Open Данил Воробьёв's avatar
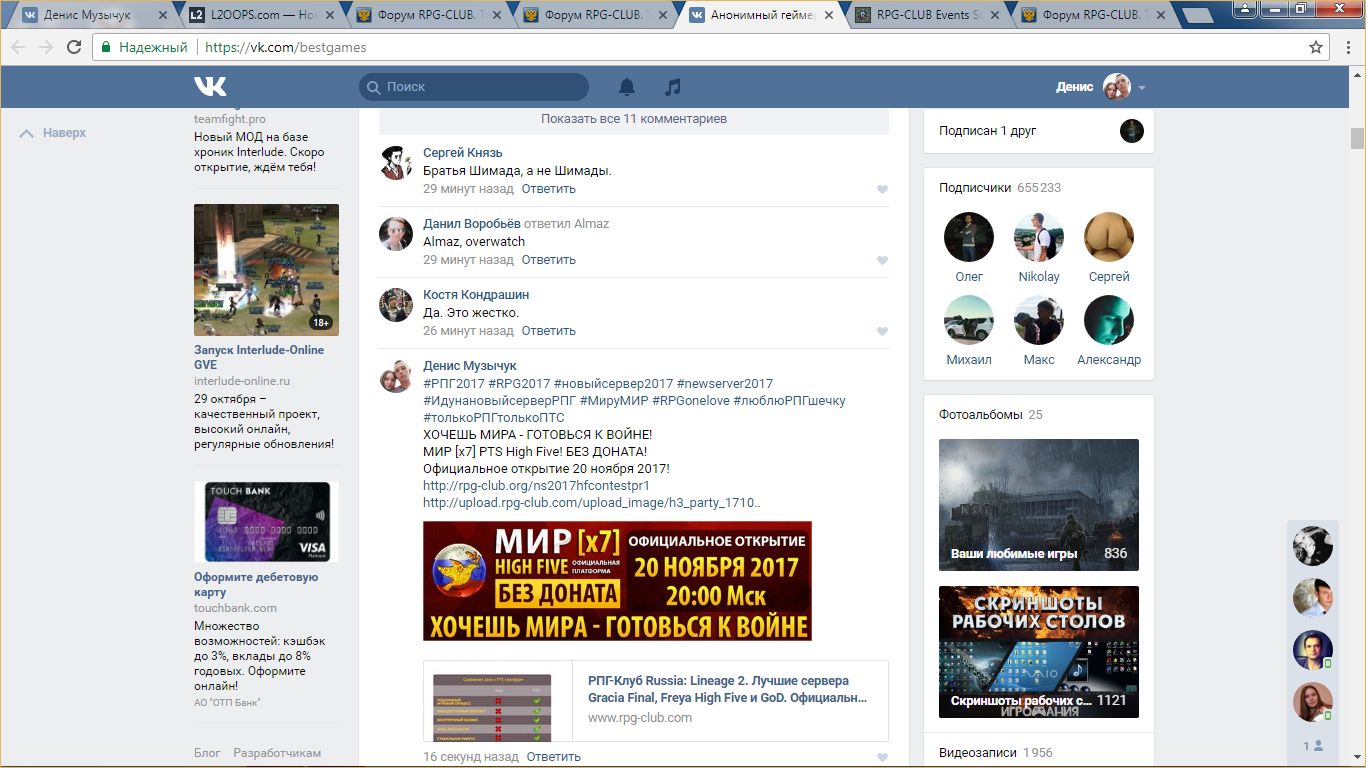This screenshot has height=768, width=1366. tap(396, 233)
